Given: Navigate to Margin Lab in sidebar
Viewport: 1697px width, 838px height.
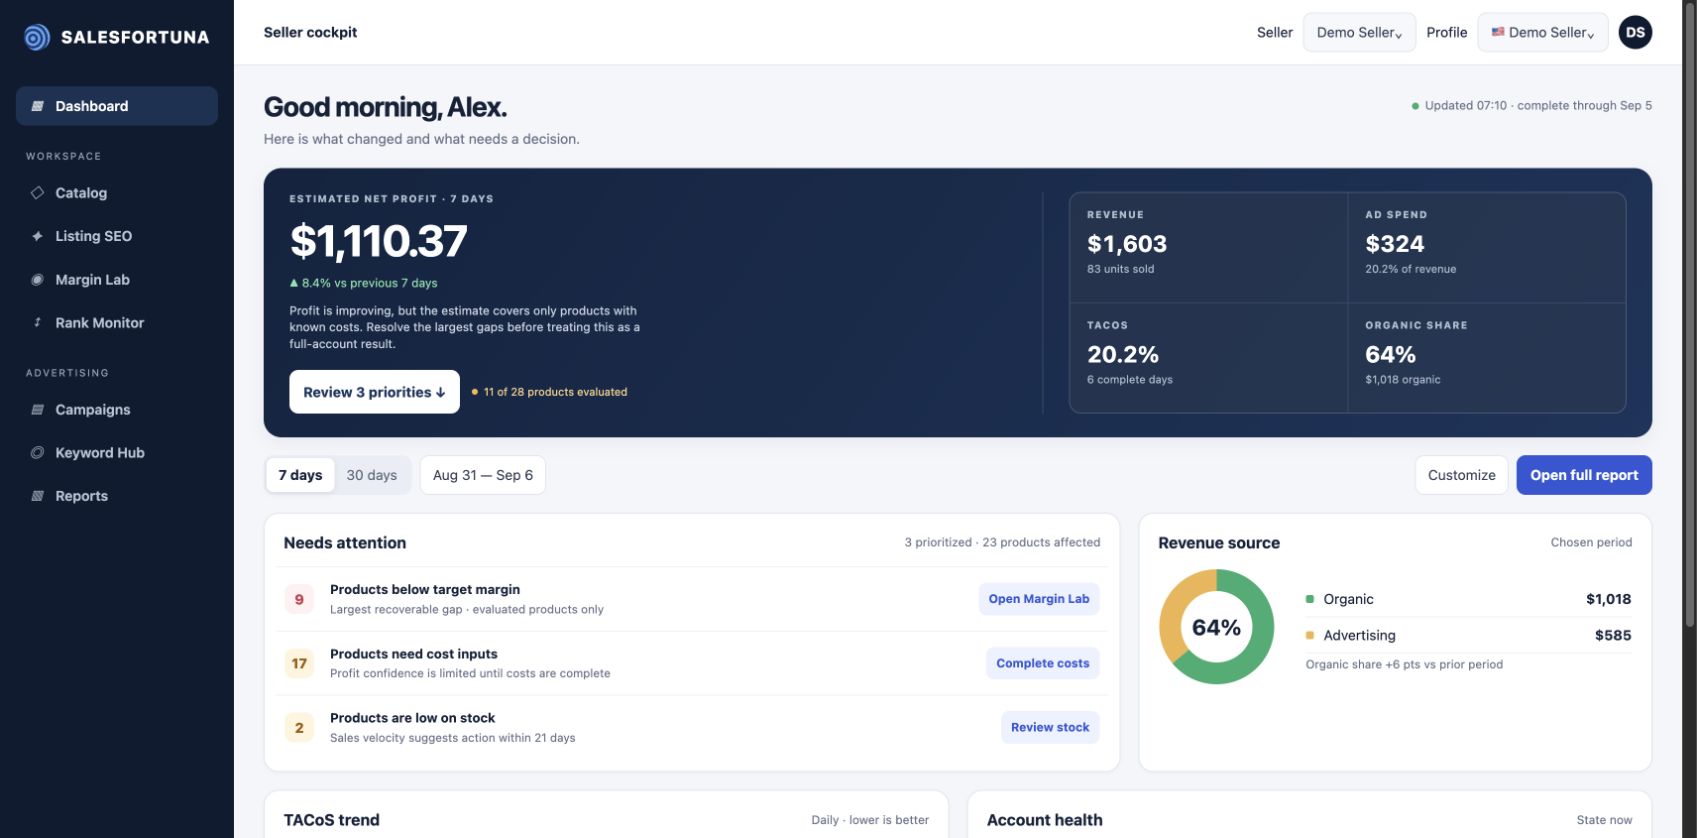Looking at the screenshot, I should [x=117, y=280].
